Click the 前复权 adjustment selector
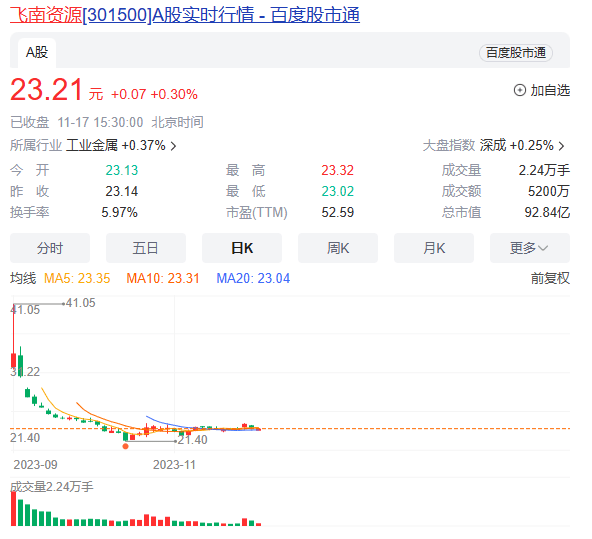This screenshot has height=539, width=592. click(550, 278)
